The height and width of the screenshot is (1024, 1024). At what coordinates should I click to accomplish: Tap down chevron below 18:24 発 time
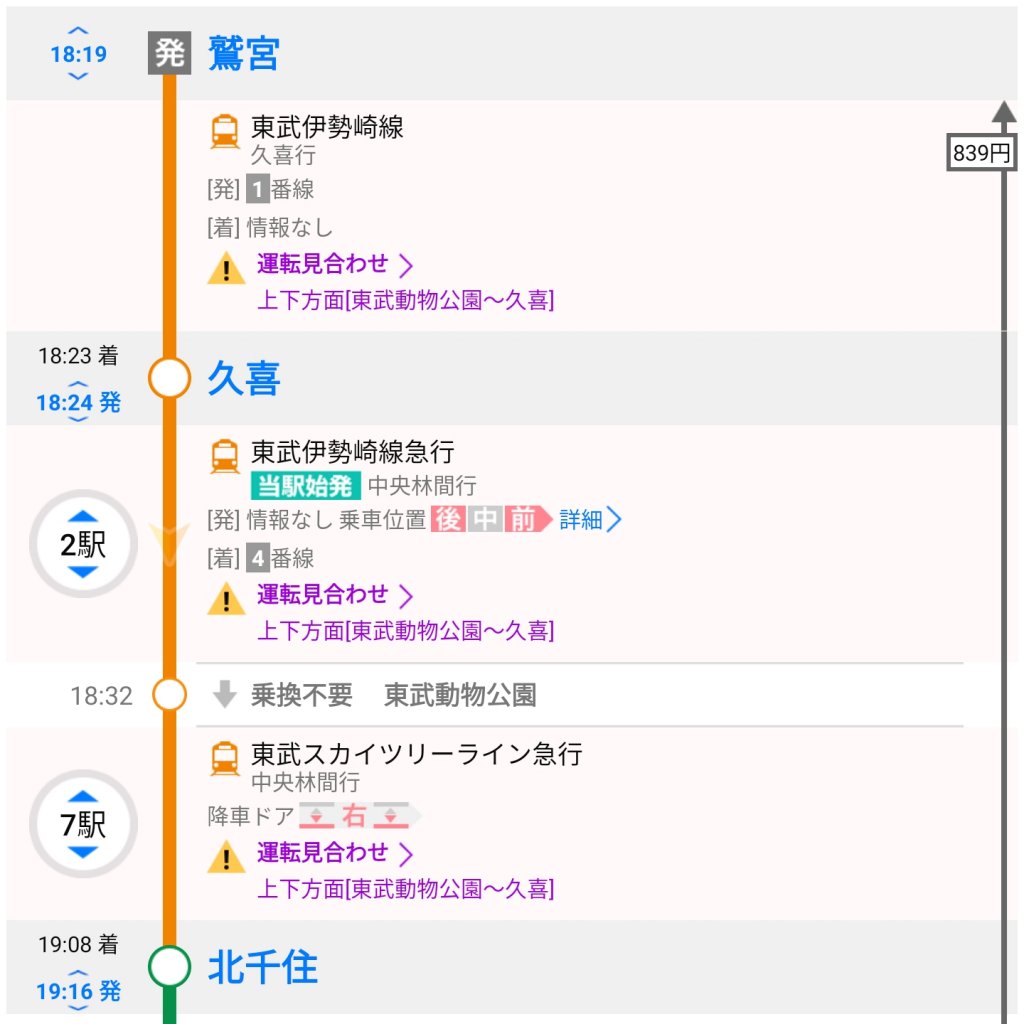pyautogui.click(x=78, y=419)
